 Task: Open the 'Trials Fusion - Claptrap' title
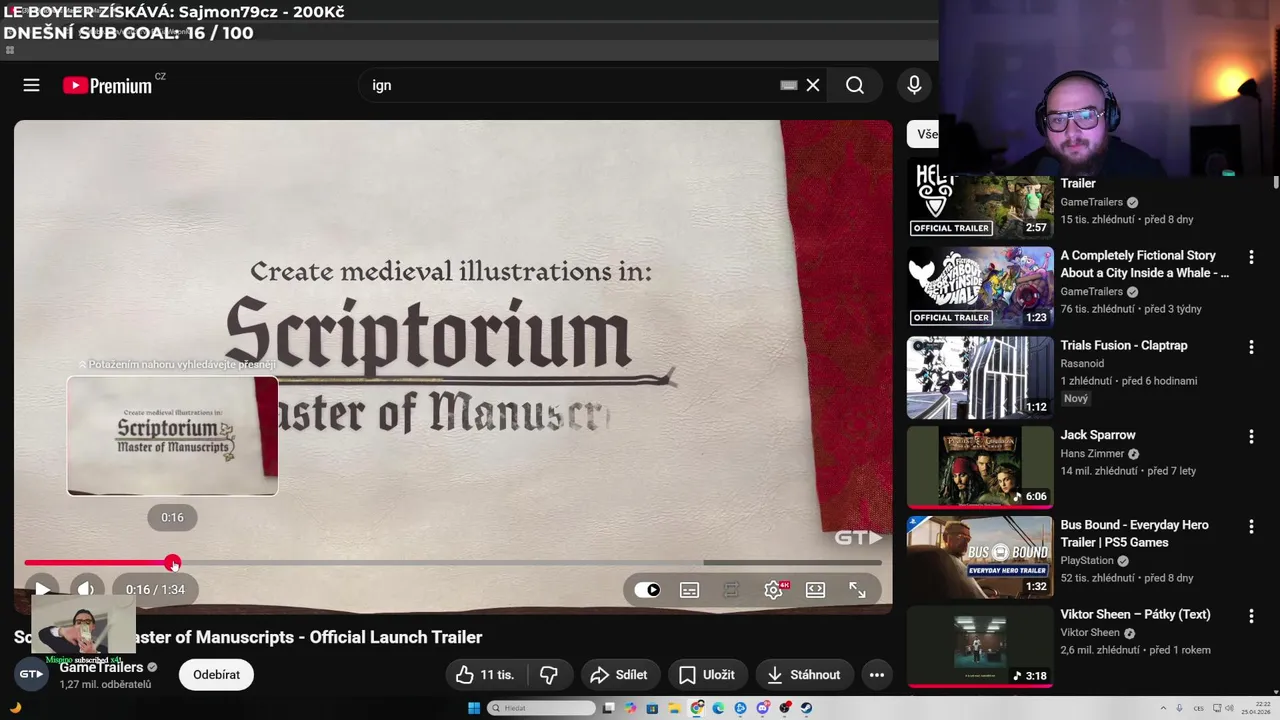coord(1124,345)
